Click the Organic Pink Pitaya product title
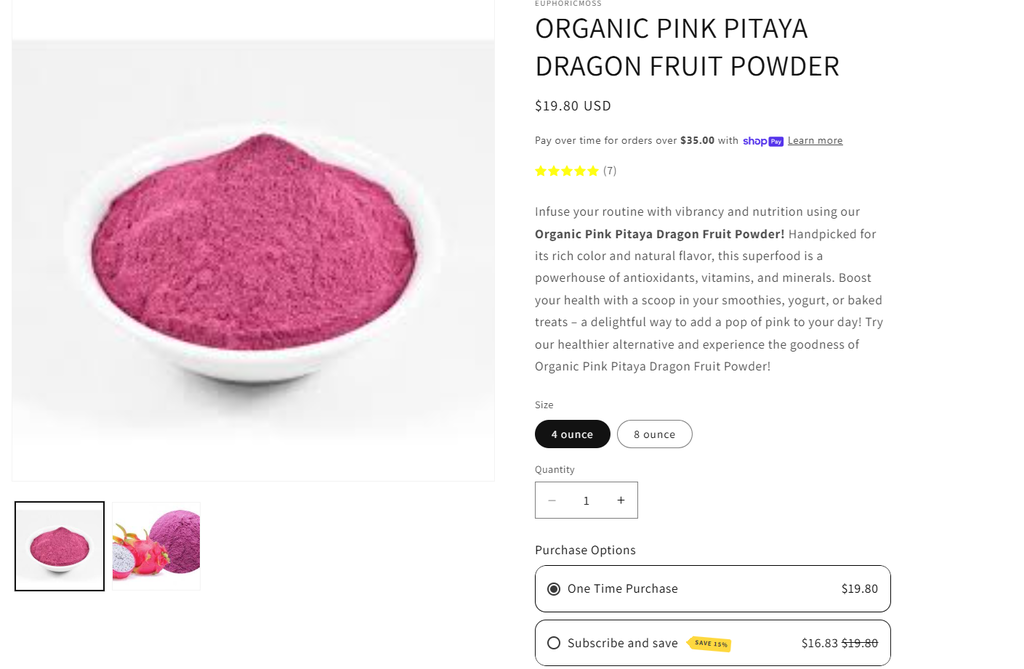Viewport: 1024px width, 669px height. [686, 47]
